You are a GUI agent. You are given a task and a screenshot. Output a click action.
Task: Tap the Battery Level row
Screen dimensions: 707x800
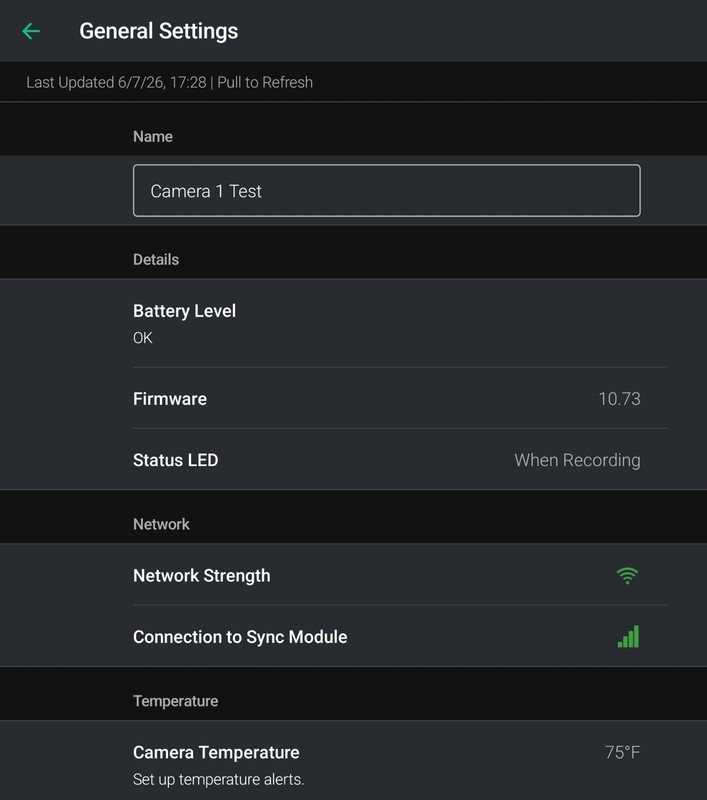(354, 323)
